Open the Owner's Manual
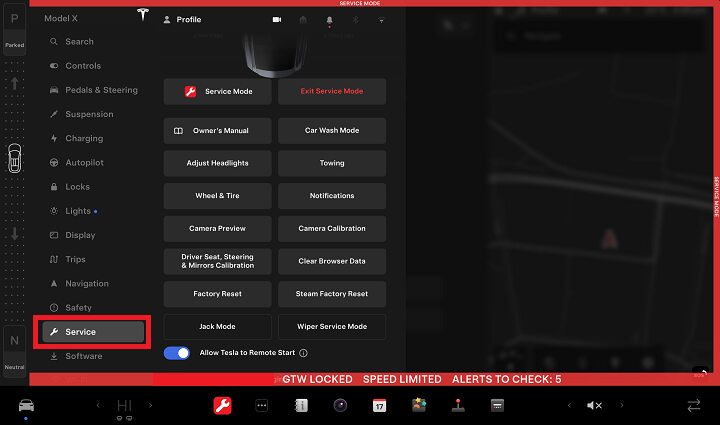Screen dimensions: 720x425 pyautogui.click(x=218, y=131)
